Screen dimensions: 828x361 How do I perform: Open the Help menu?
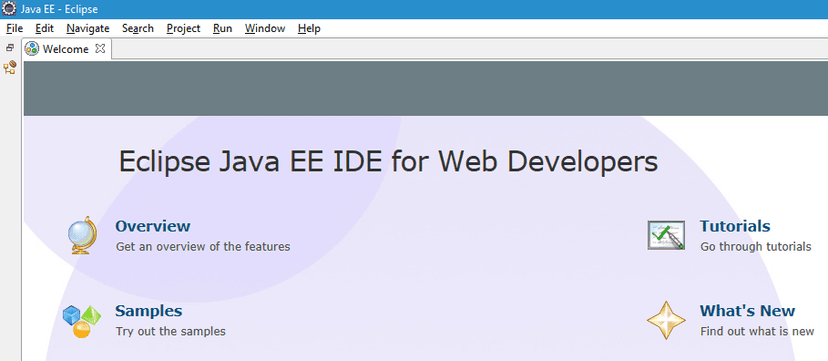tap(309, 28)
